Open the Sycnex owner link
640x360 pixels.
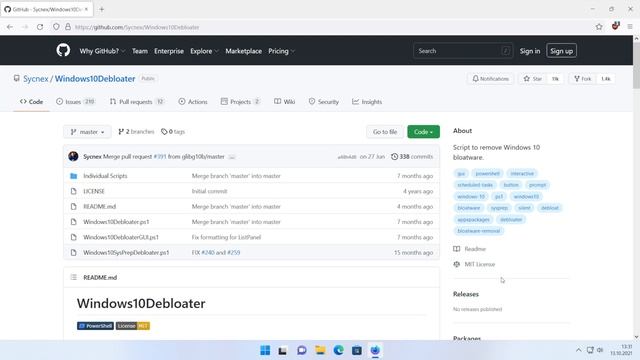(36, 79)
